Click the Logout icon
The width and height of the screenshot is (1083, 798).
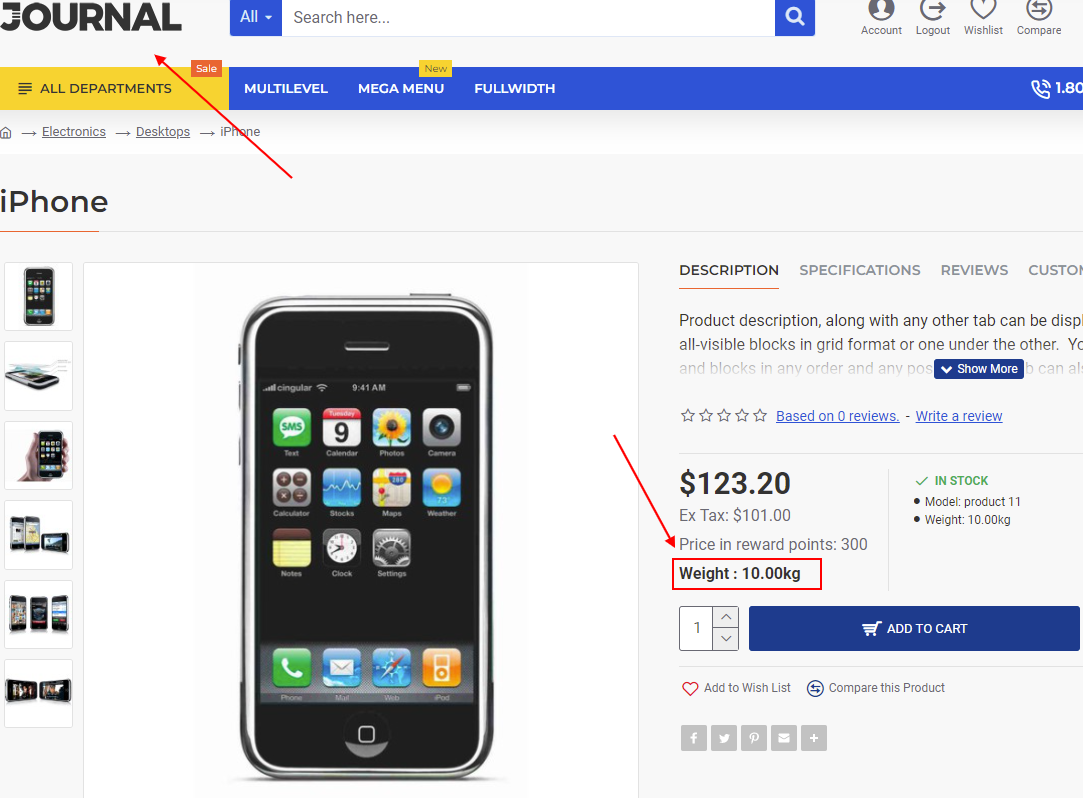click(932, 10)
